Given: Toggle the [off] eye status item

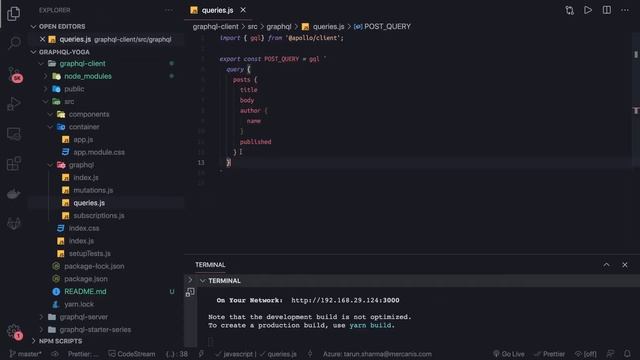Looking at the screenshot, I should (x=586, y=354).
